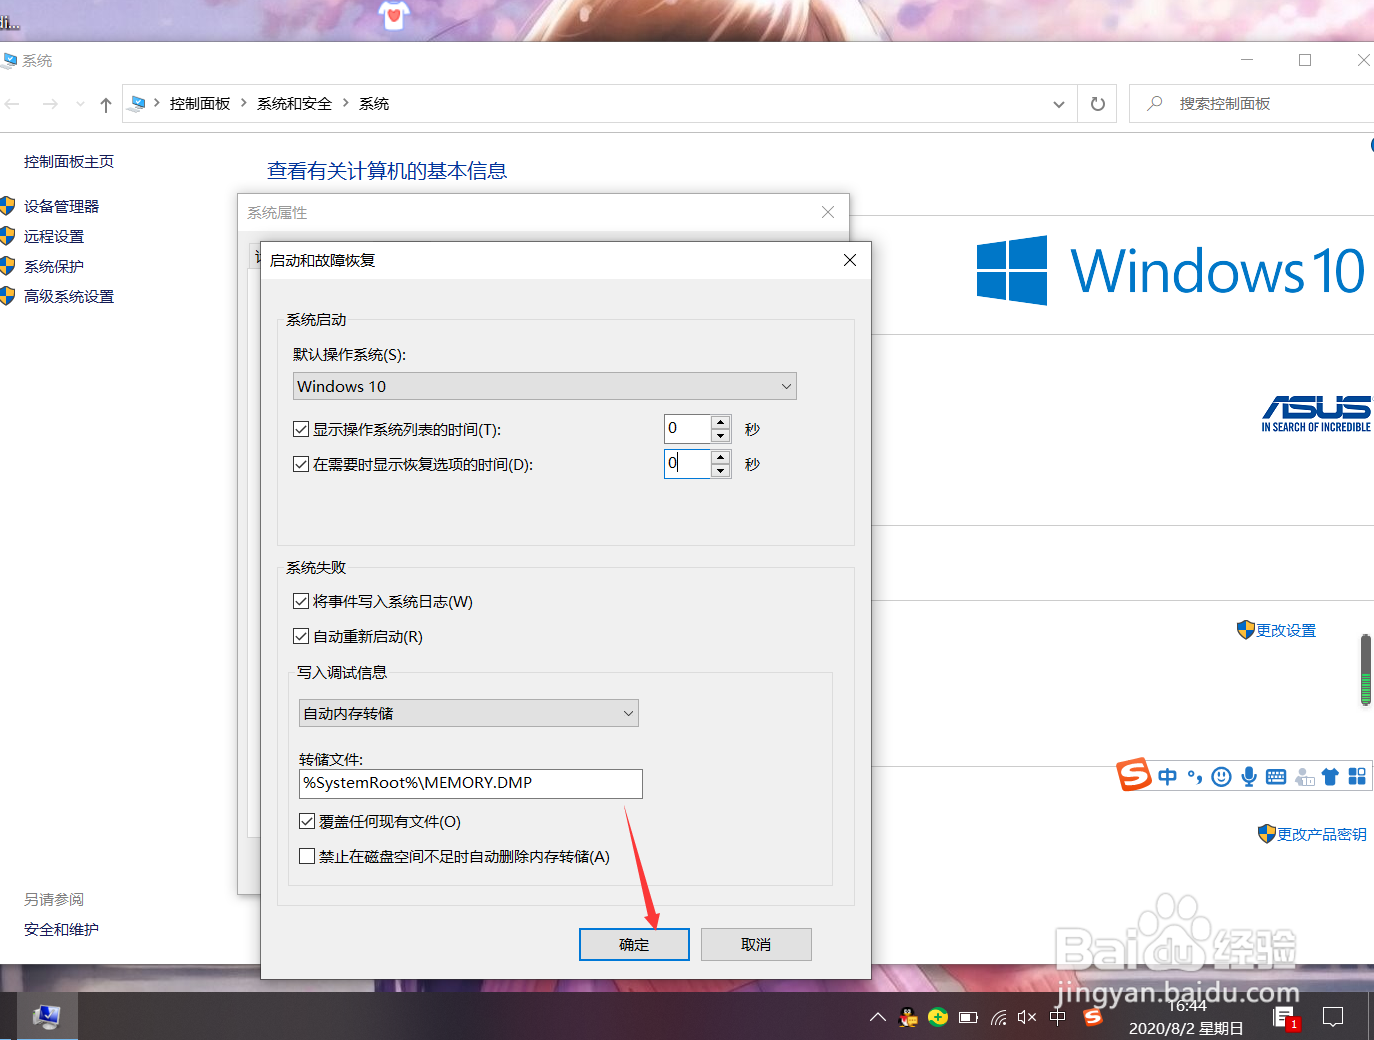Image resolution: width=1374 pixels, height=1040 pixels.
Task: Increment the 显示操作系统列表的时间 stepper up arrow
Action: [720, 422]
